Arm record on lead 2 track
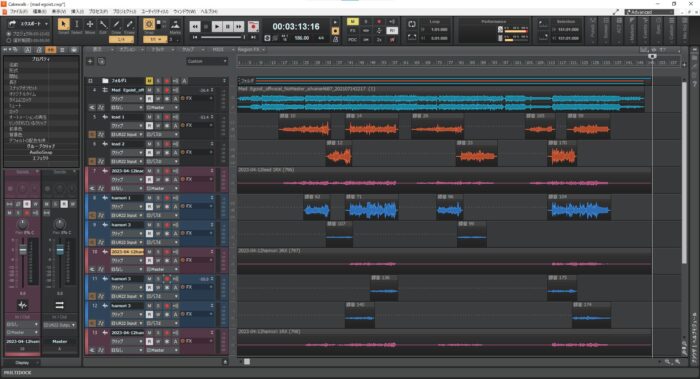 click(x=167, y=144)
